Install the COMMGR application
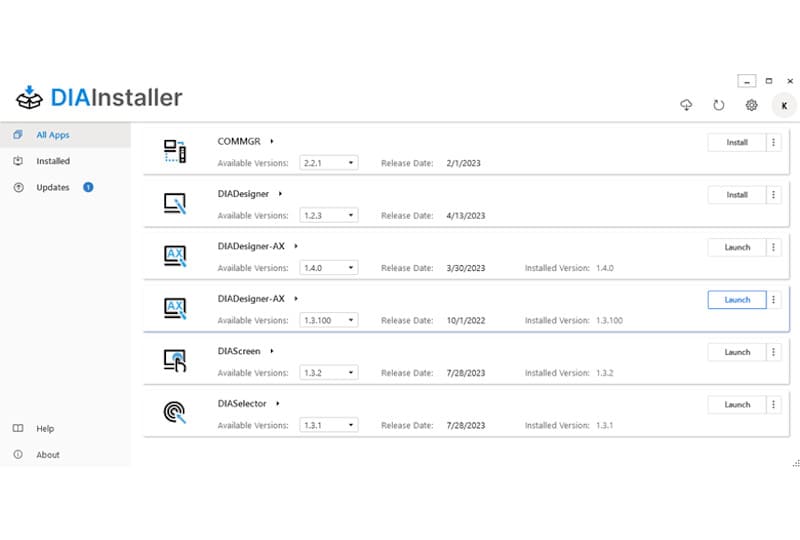This screenshot has height=540, width=800. pyautogui.click(x=736, y=143)
